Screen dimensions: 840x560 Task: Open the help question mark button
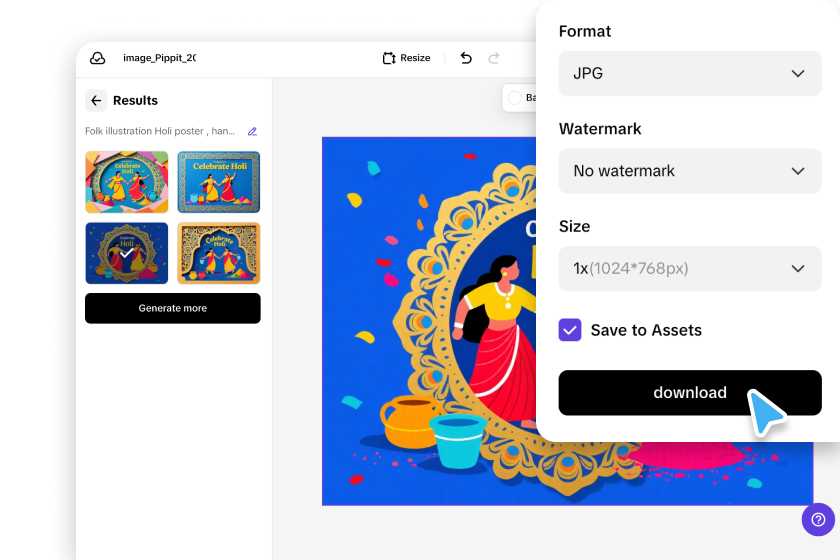818,519
